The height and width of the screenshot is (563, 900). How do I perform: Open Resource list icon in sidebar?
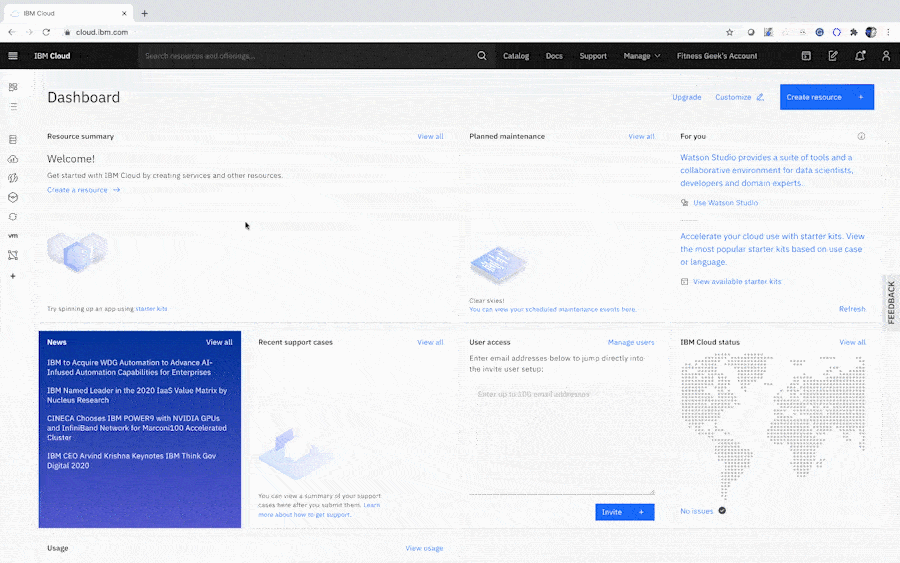pyautogui.click(x=13, y=107)
